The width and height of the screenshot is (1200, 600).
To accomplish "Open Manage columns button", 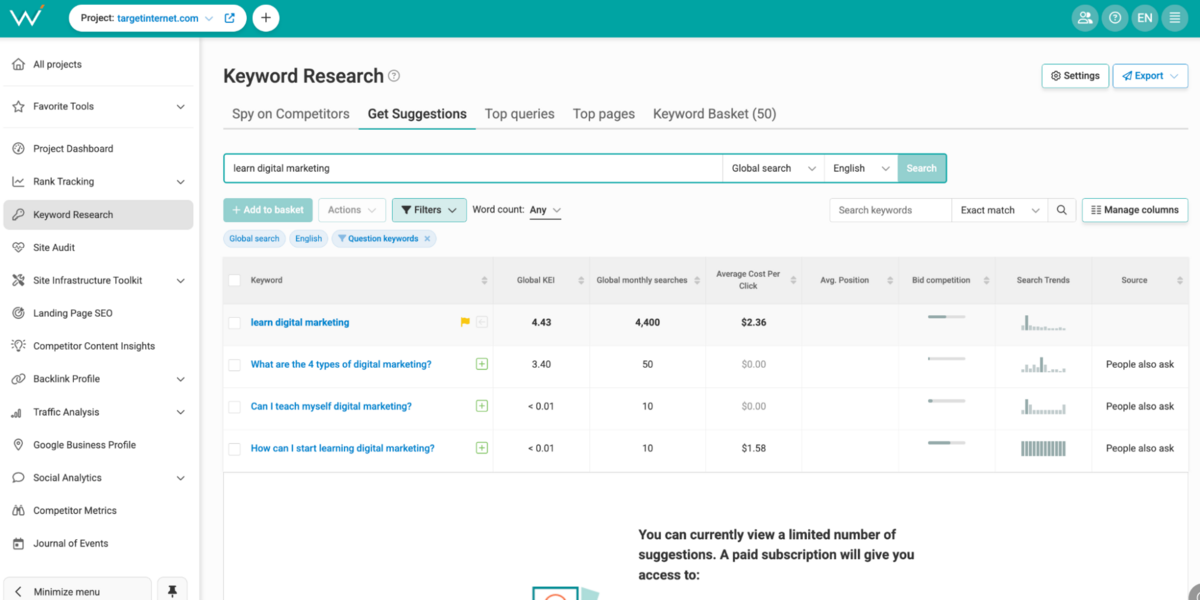I will click(x=1135, y=210).
